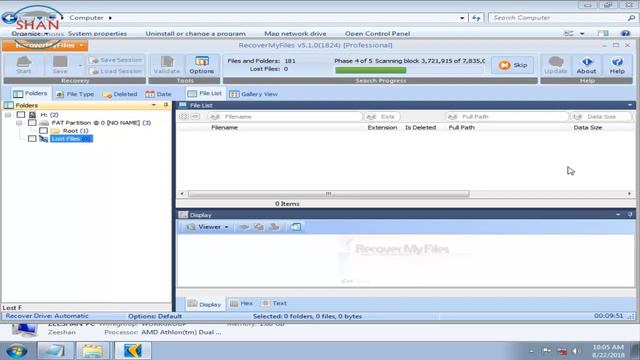Click the H: drive icon in tree

tap(33, 115)
